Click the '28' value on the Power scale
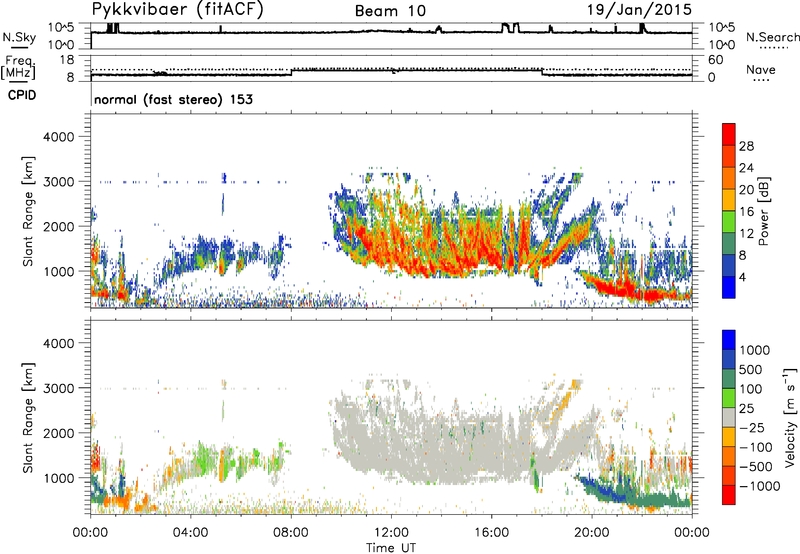 click(746, 146)
